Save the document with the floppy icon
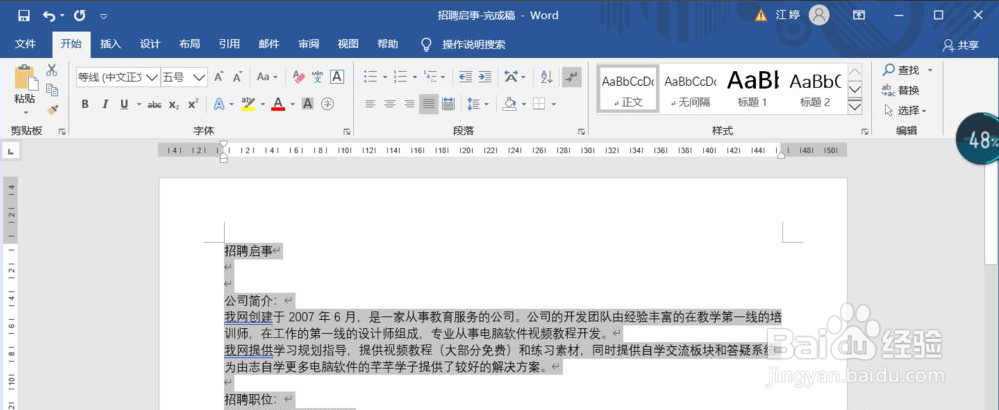Screen dimensions: 999x410 point(24,15)
